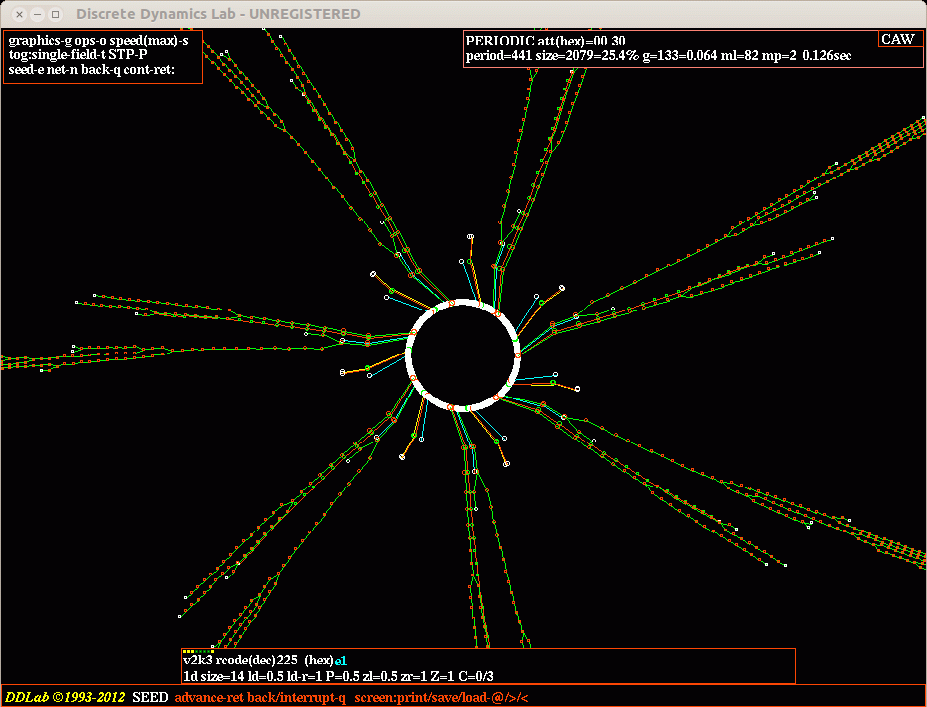Maximize the Discrete Dynamics Lab window
The height and width of the screenshot is (707, 927).
point(56,14)
